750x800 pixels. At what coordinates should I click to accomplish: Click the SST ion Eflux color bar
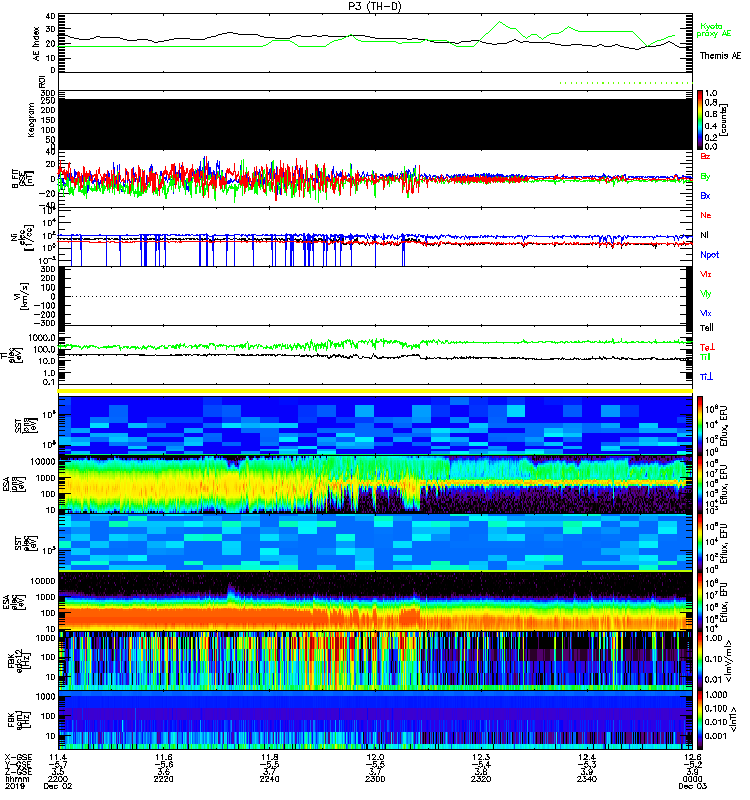coord(700,425)
